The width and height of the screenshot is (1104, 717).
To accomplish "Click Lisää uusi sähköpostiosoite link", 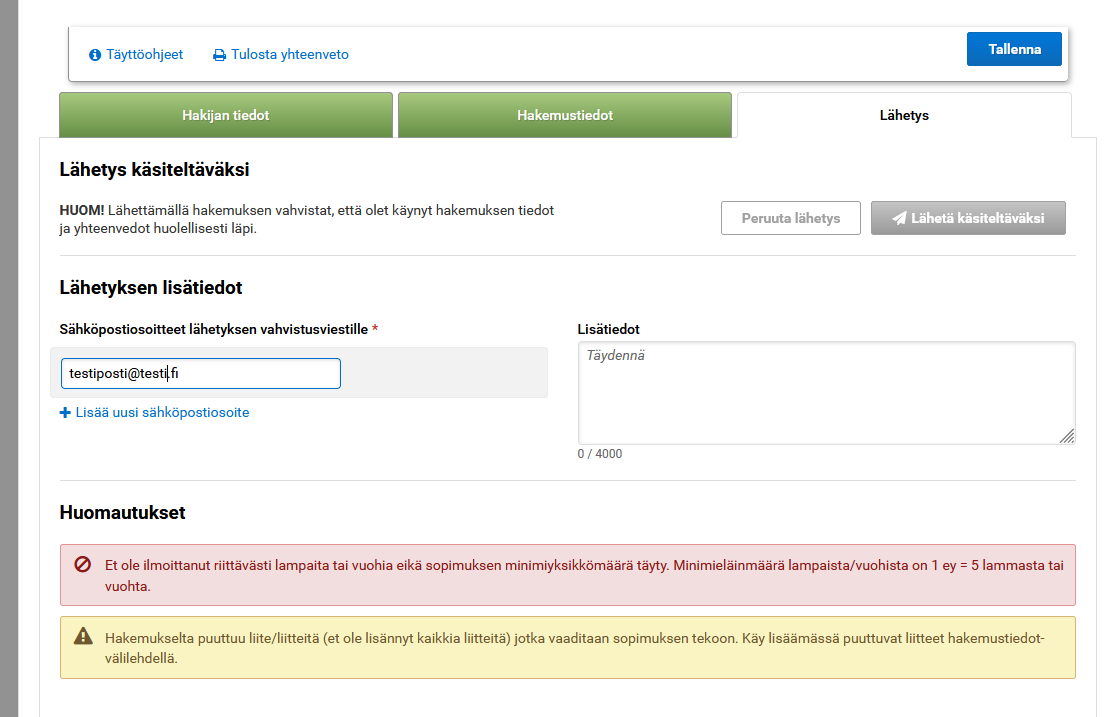I will tap(162, 412).
